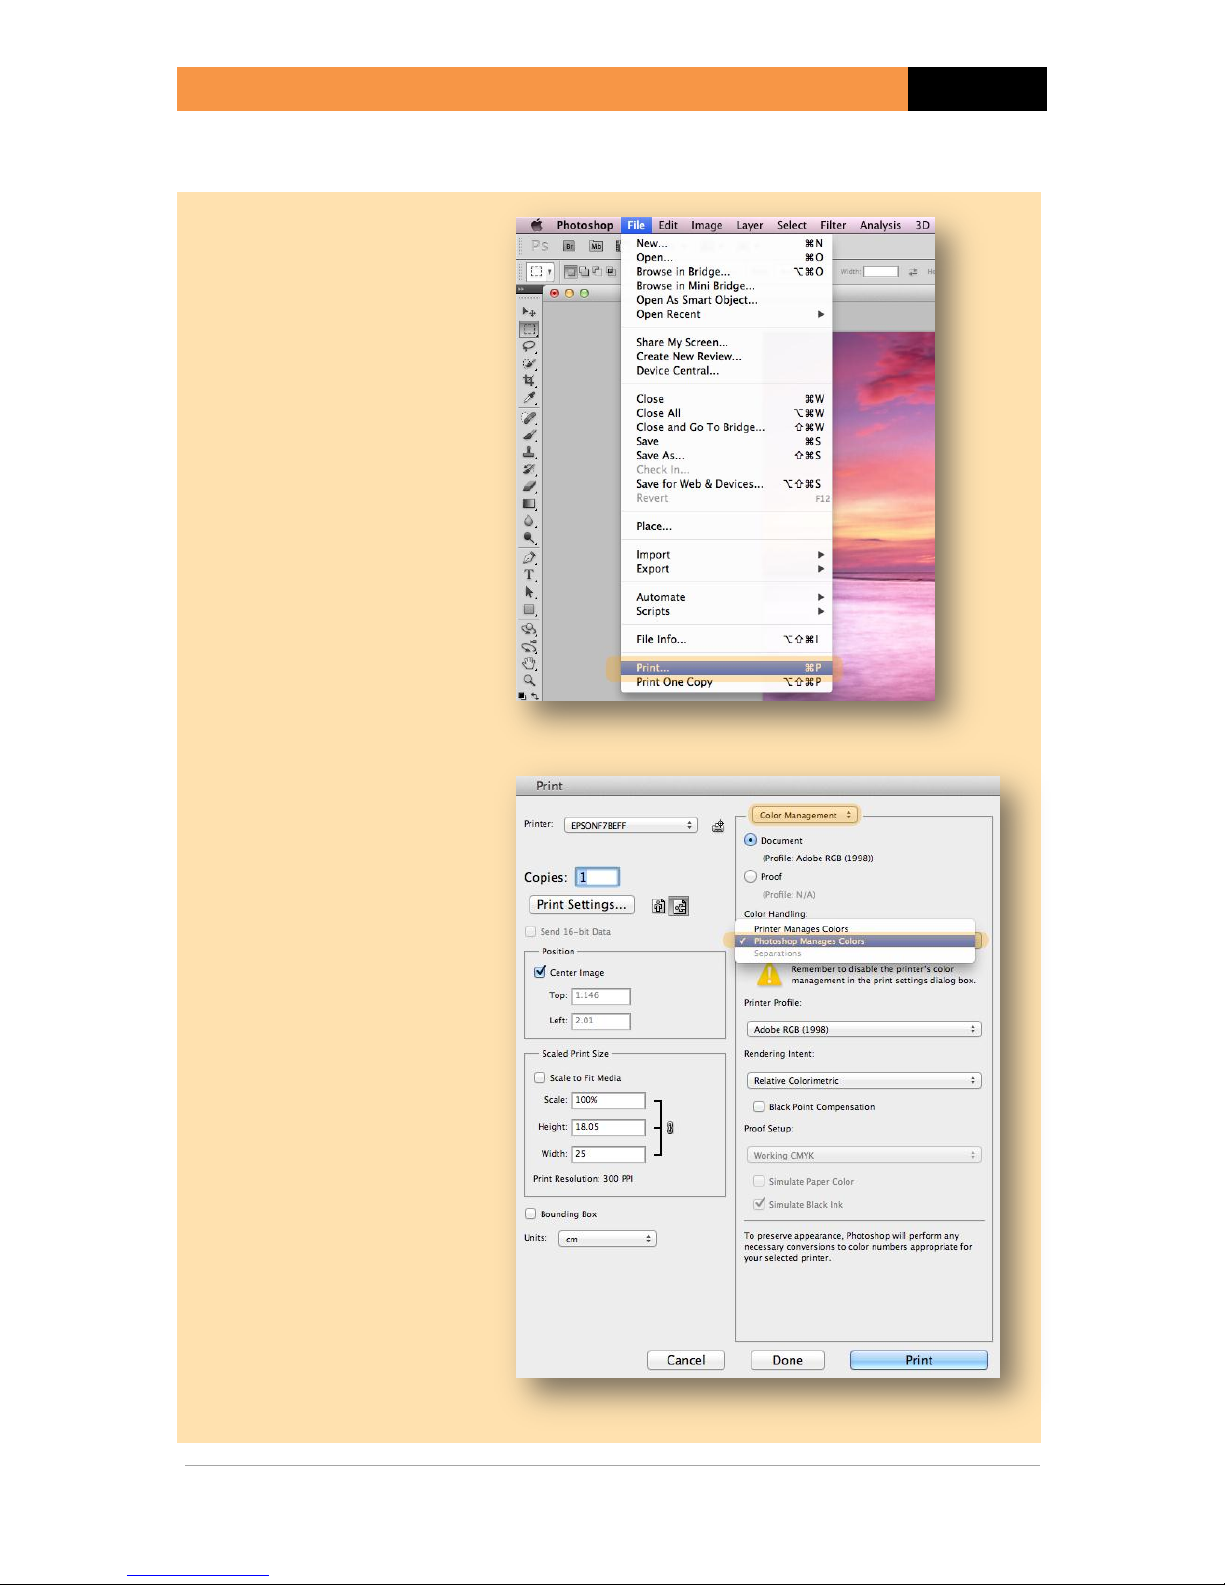Open the Edit menu

(668, 225)
